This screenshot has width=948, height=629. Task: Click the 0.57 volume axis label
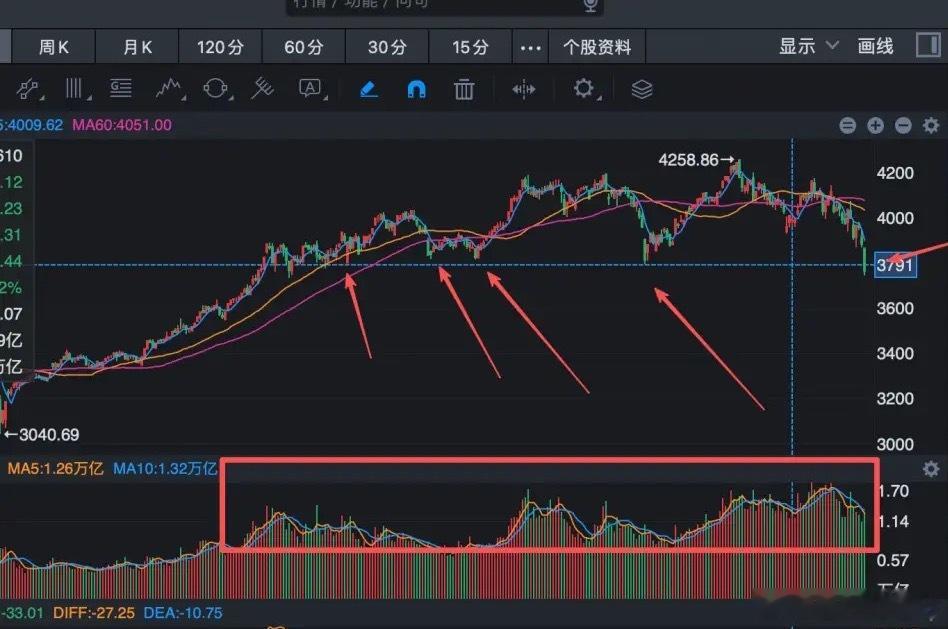pos(893,561)
